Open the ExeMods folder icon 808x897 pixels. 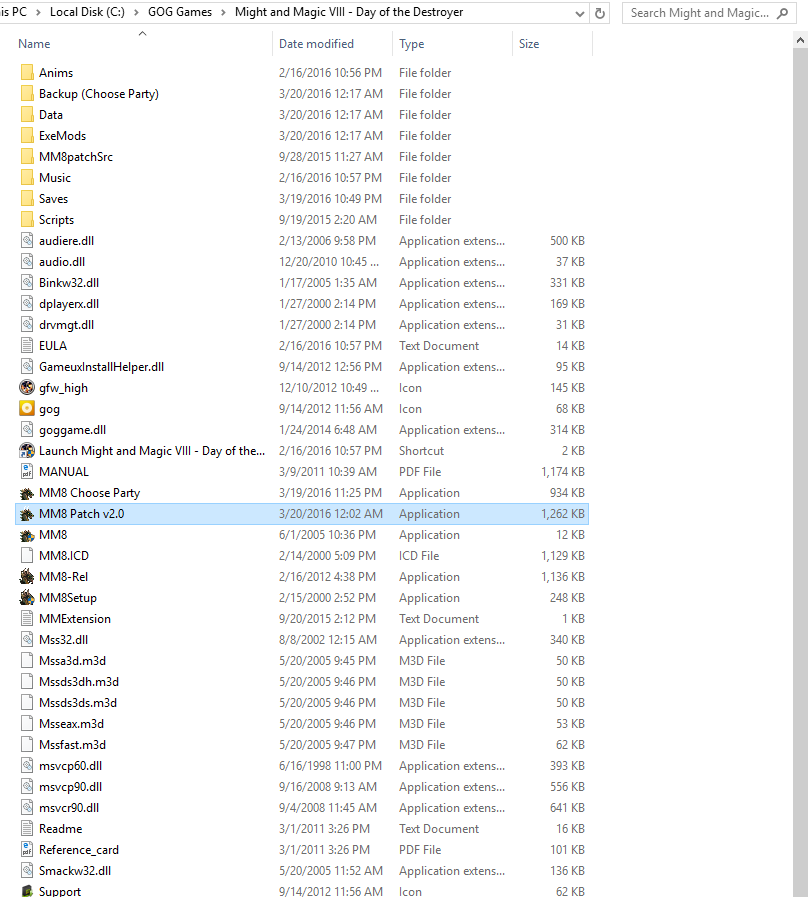pyautogui.click(x=27, y=136)
